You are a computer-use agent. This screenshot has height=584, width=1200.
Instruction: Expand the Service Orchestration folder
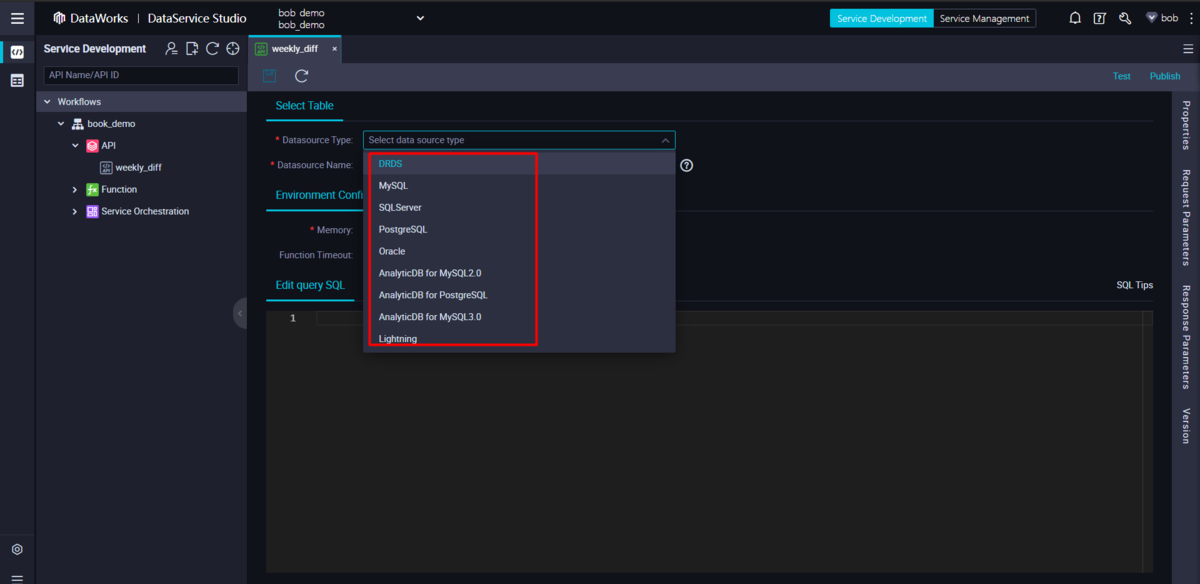pyautogui.click(x=75, y=212)
